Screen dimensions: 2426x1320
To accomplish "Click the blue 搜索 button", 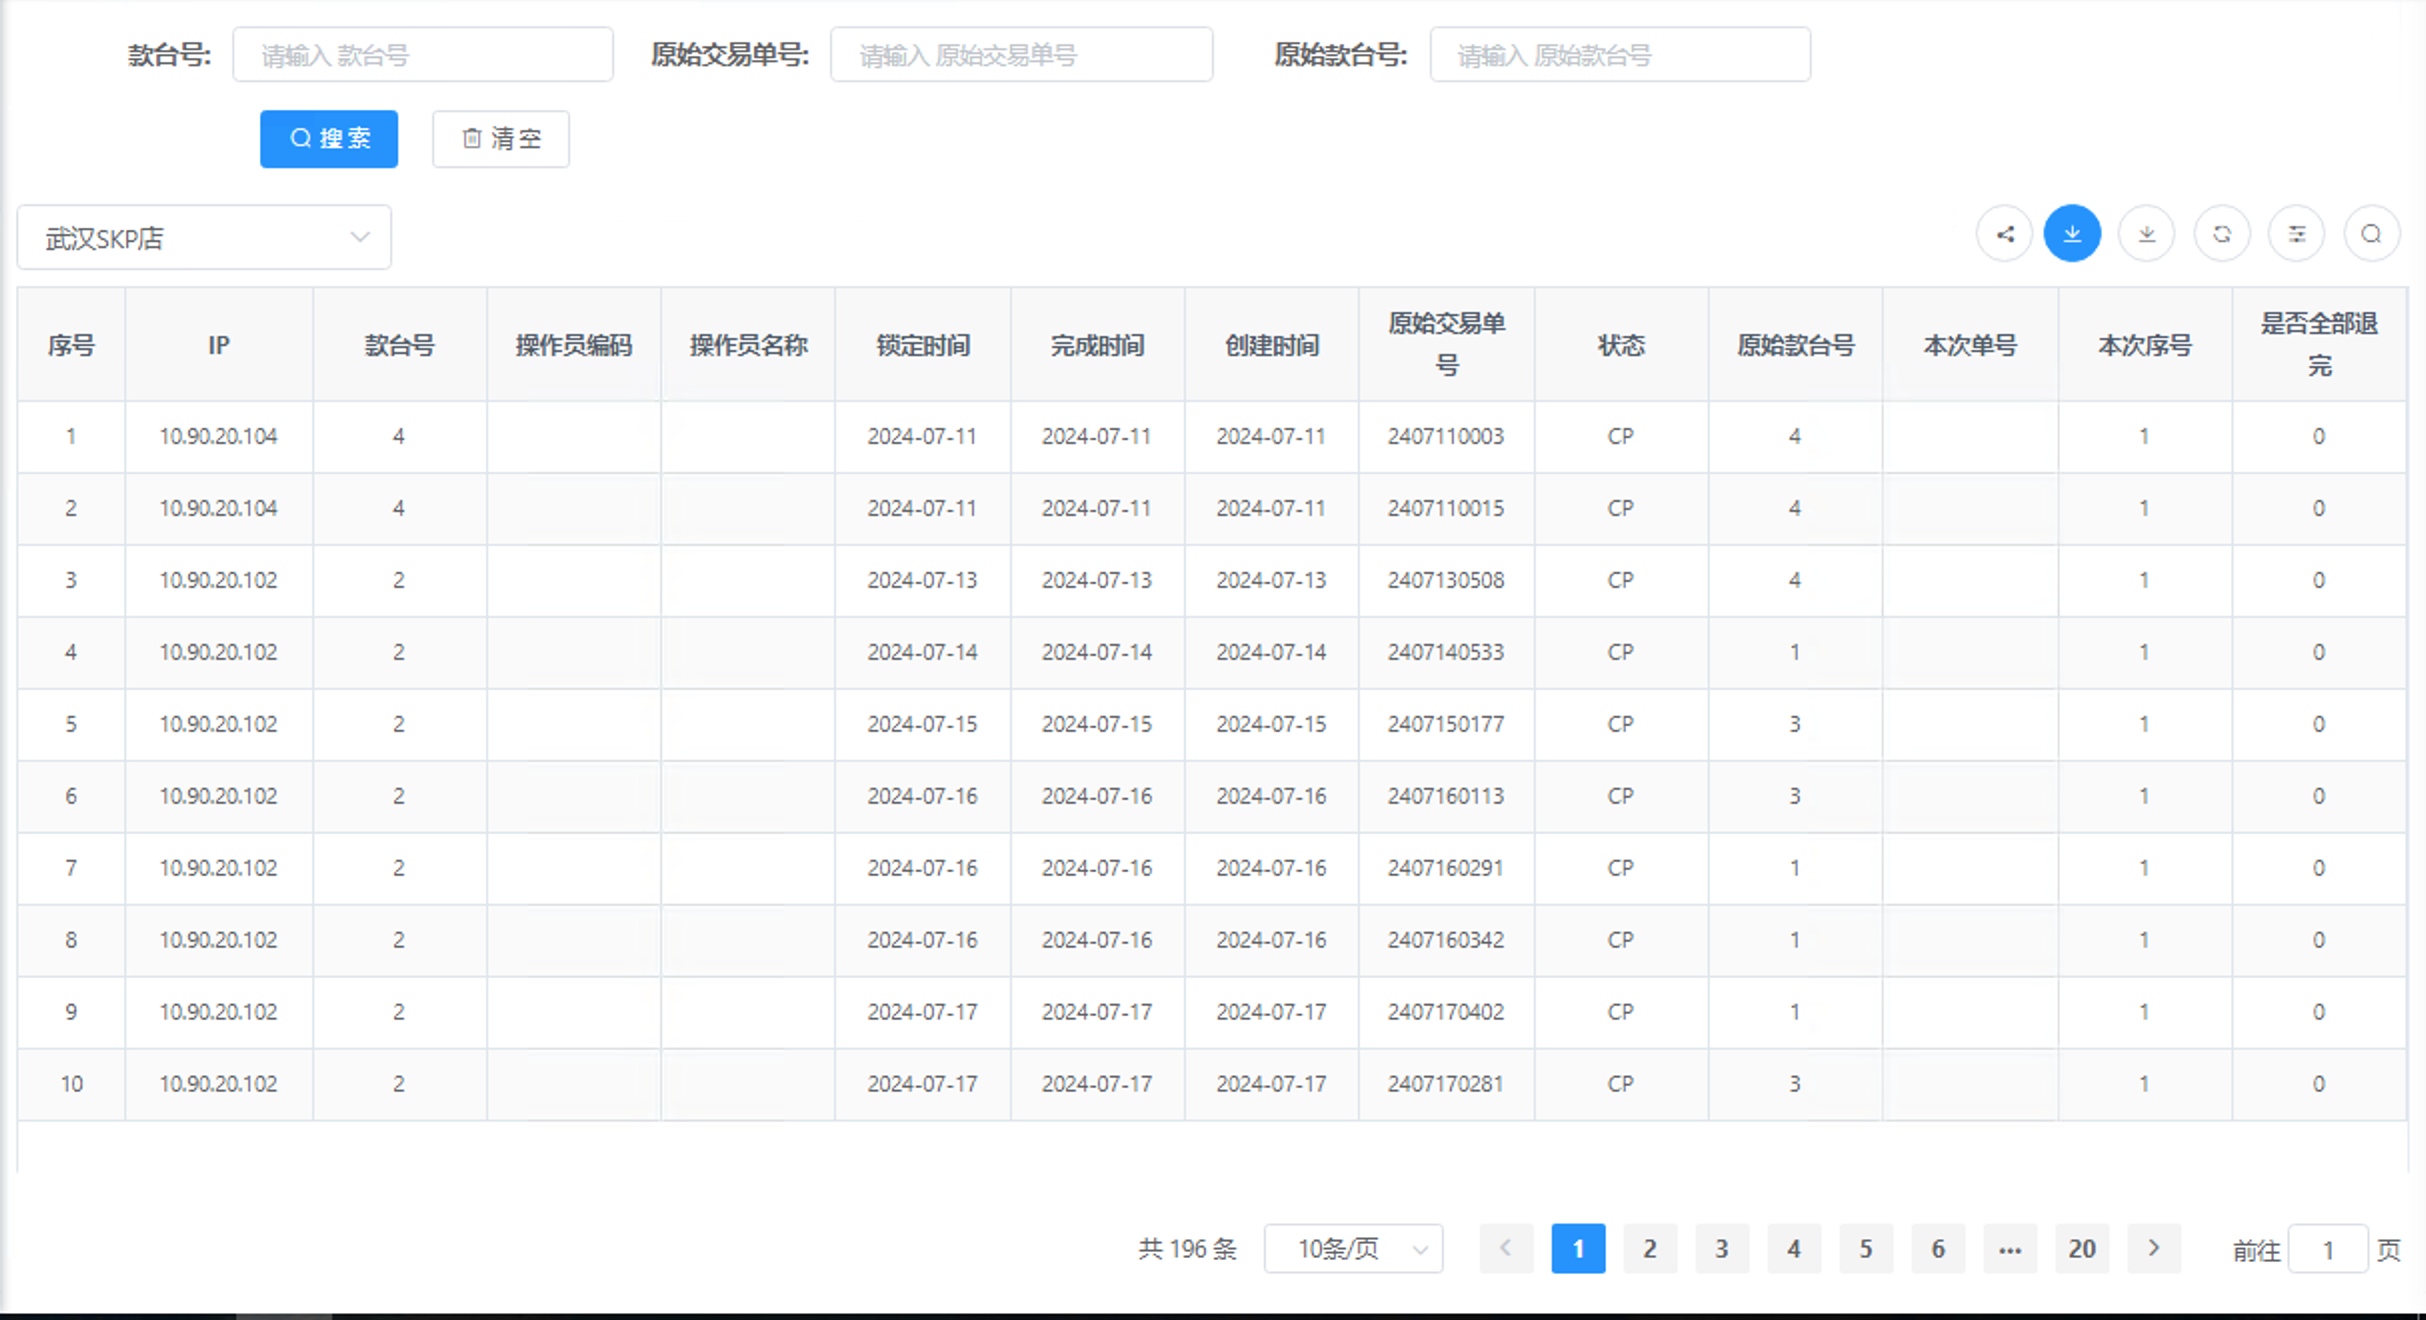I will (x=329, y=139).
